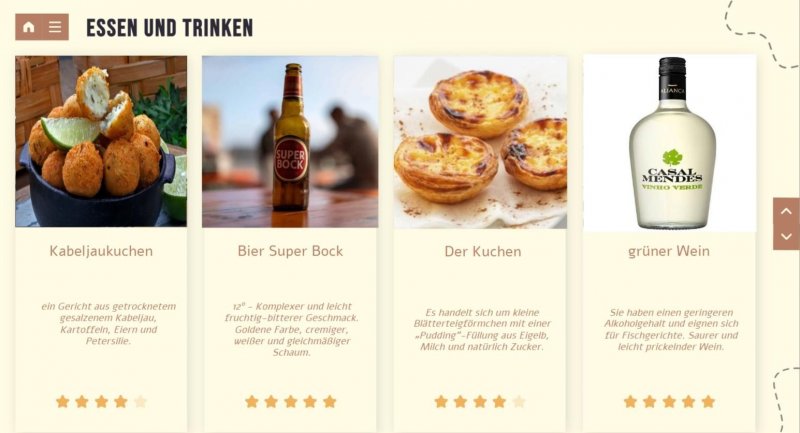Click the Essen und Trinken heading
Screen dimensions: 800x433
169,28
